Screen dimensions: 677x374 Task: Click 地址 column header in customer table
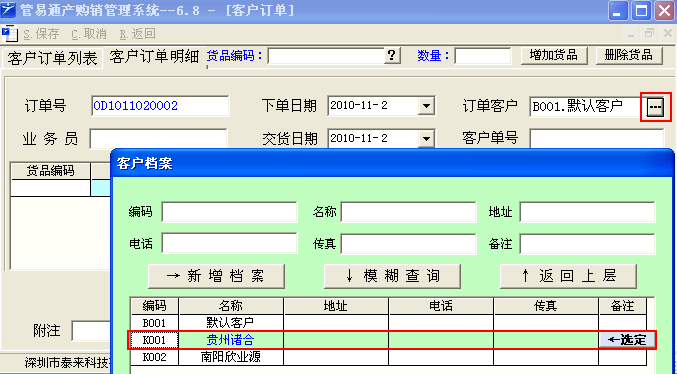click(336, 306)
